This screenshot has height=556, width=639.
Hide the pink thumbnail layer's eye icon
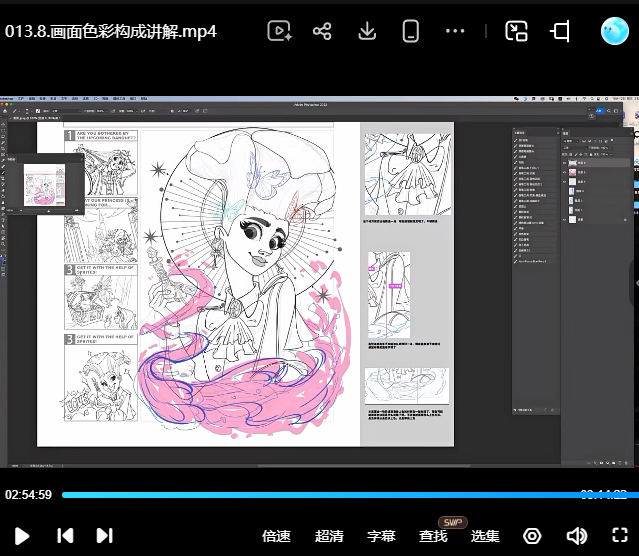click(x=564, y=172)
